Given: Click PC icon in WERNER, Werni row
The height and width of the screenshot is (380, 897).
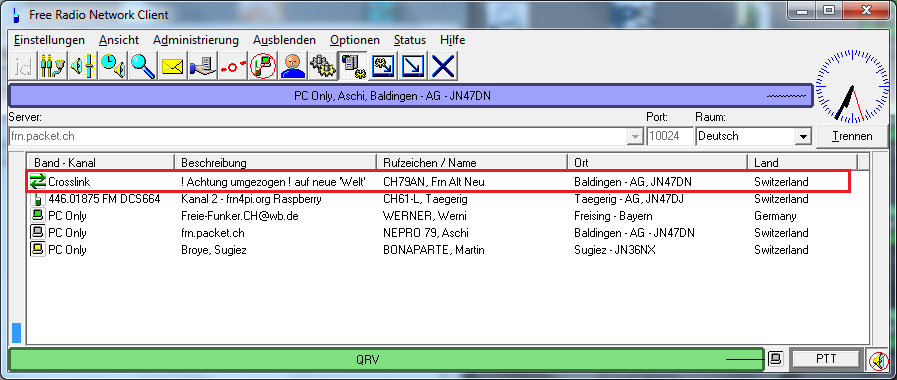Looking at the screenshot, I should (x=38, y=216).
